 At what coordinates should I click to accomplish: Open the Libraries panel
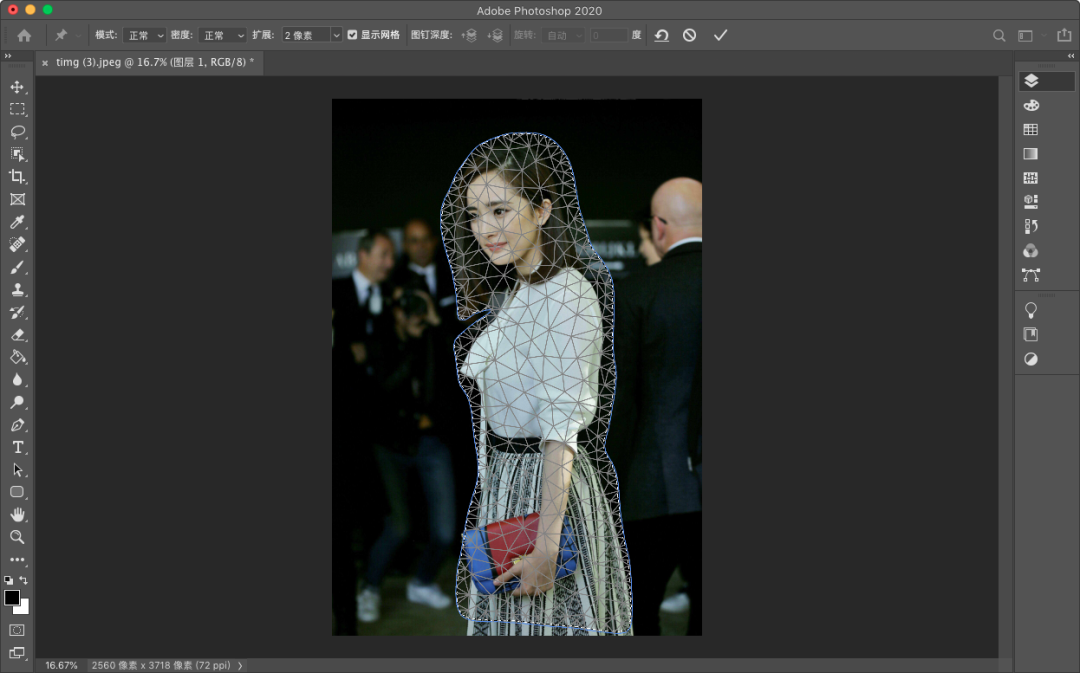click(x=1031, y=335)
